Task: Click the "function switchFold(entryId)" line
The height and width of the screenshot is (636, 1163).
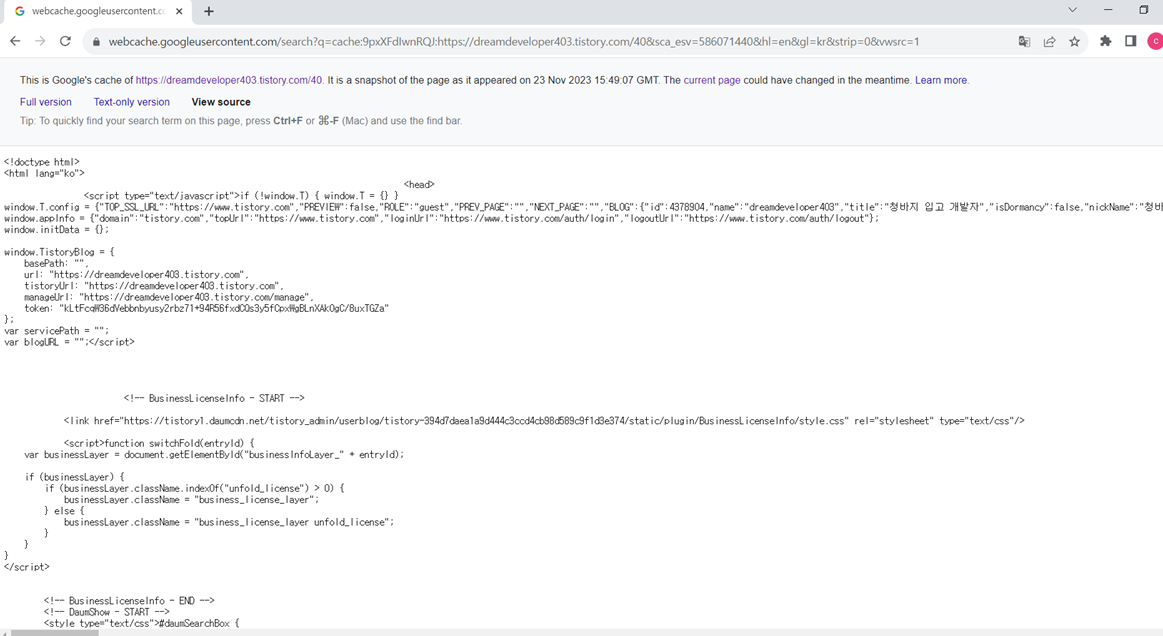Action: click(x=159, y=443)
